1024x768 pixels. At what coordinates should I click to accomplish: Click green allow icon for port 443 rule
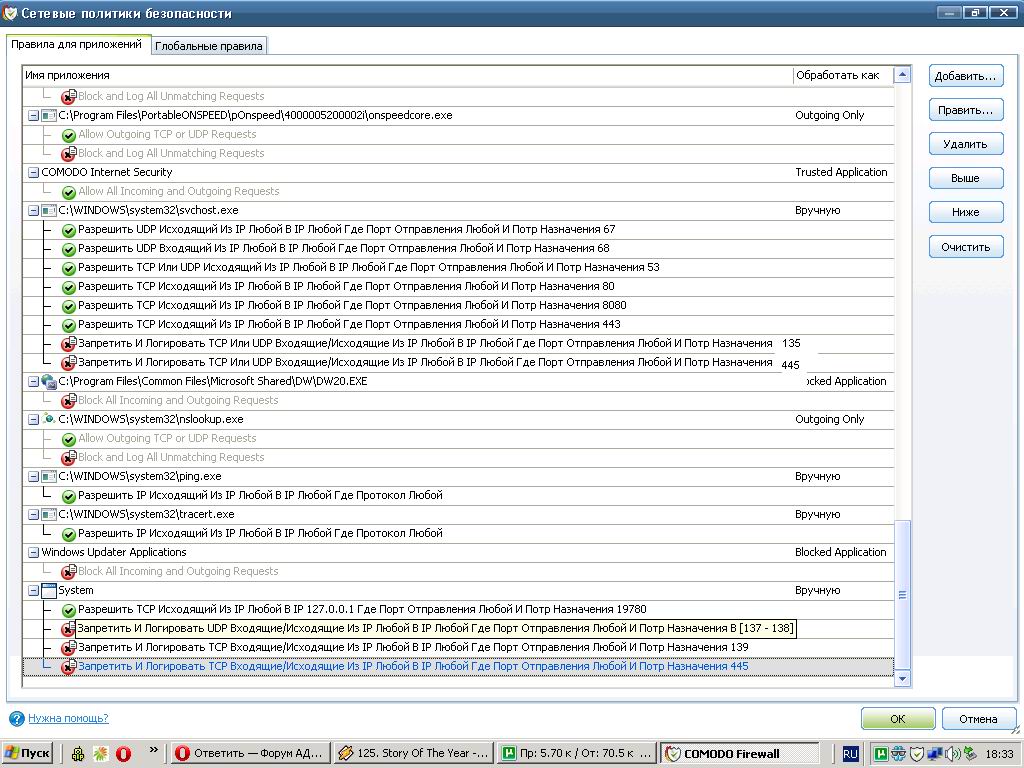pyautogui.click(x=69, y=325)
